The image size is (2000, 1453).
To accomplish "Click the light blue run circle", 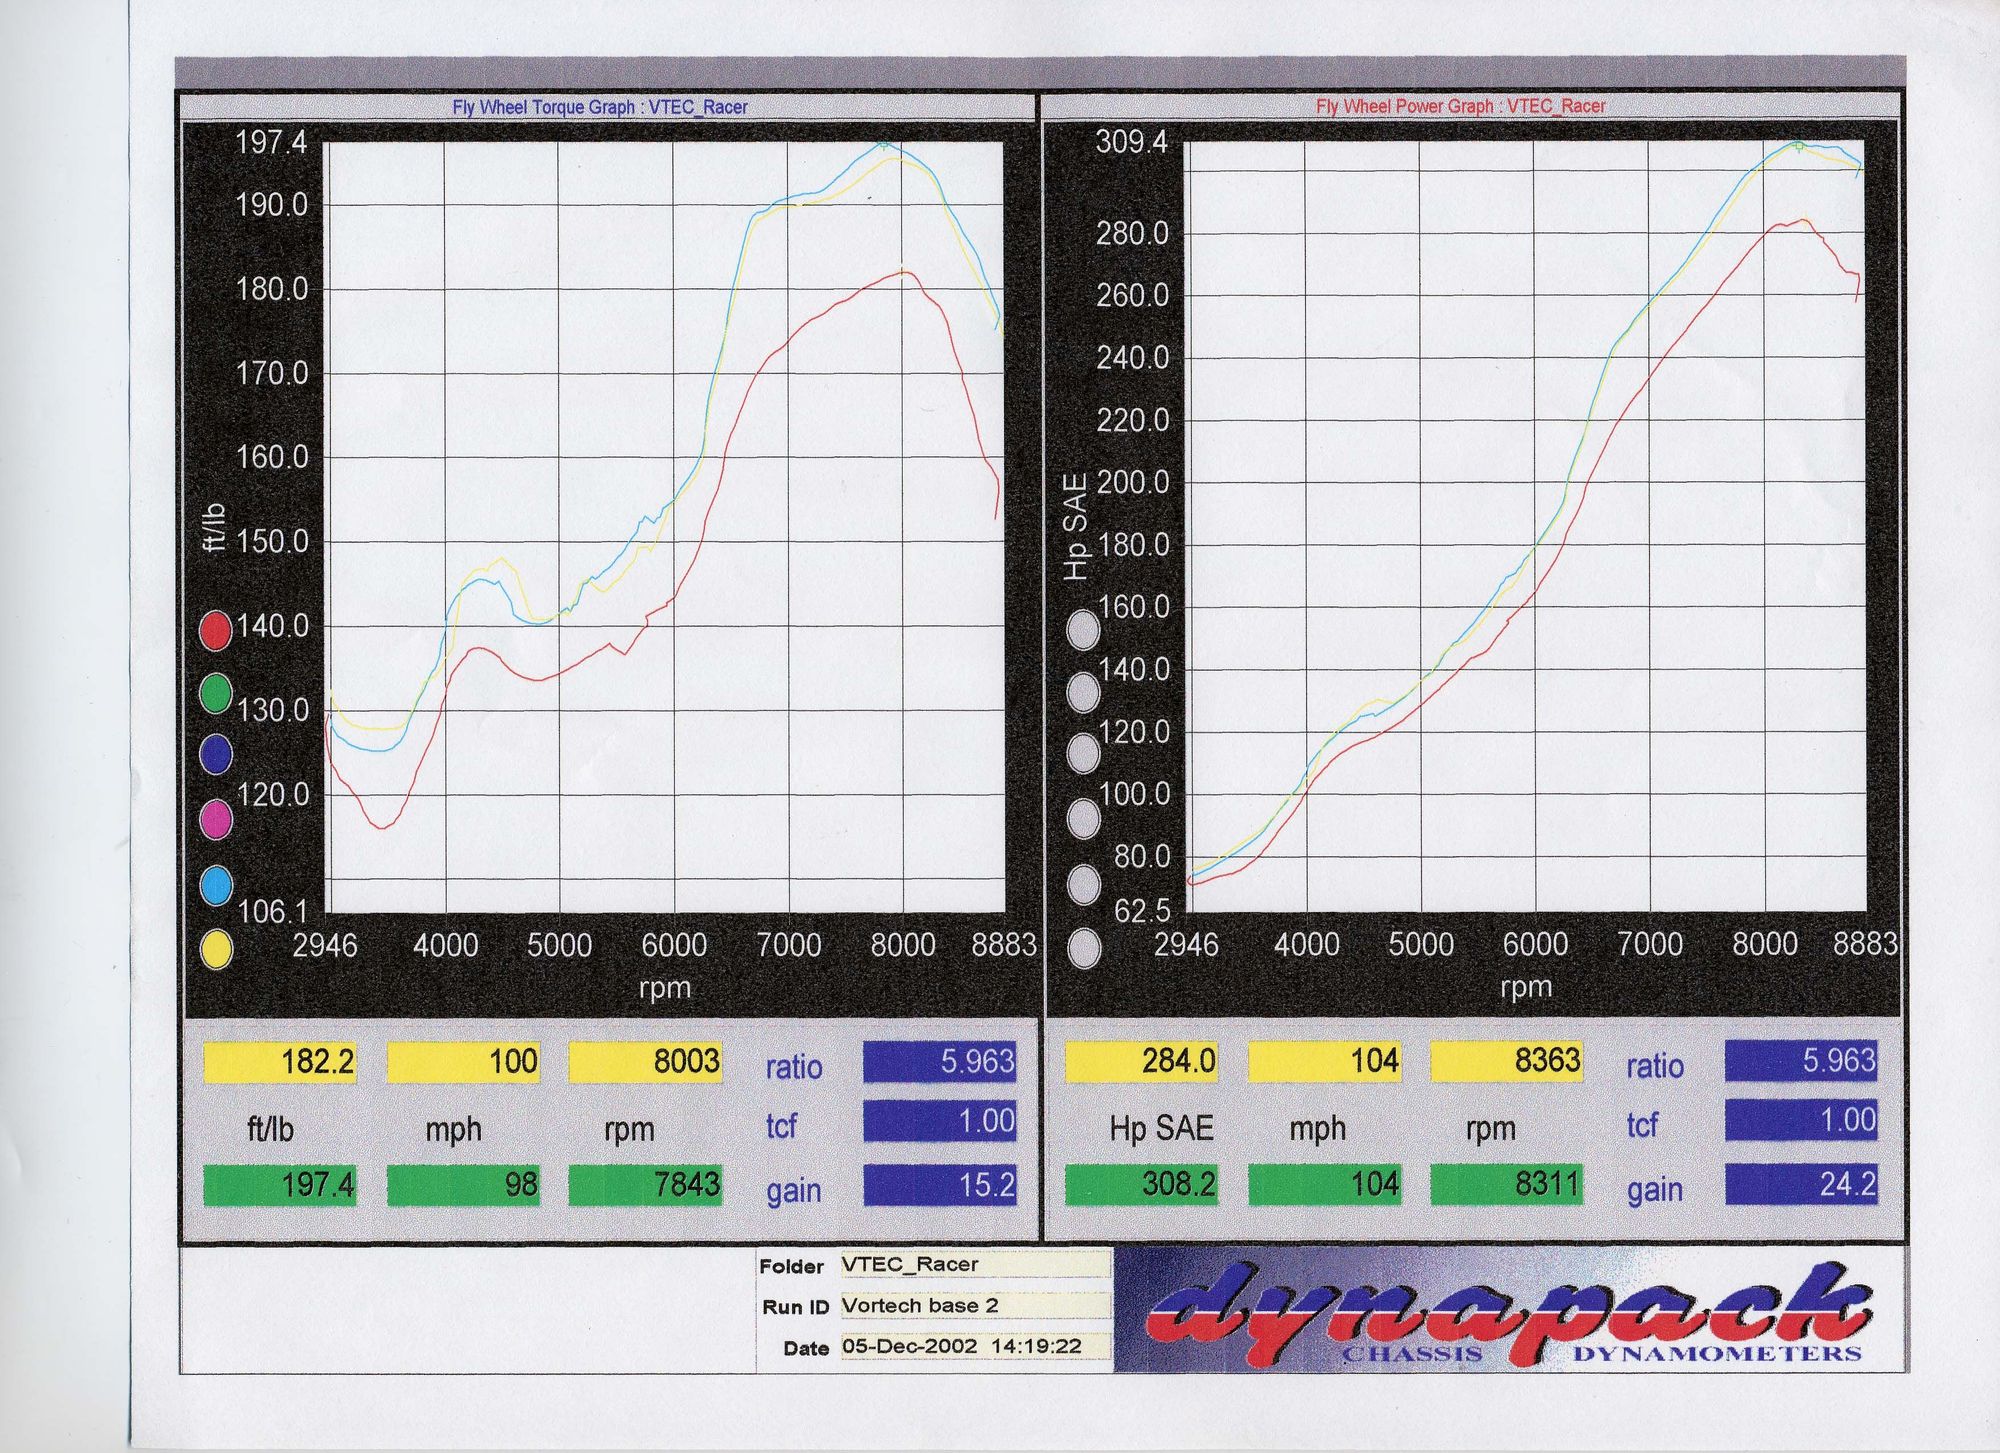I will (x=216, y=885).
